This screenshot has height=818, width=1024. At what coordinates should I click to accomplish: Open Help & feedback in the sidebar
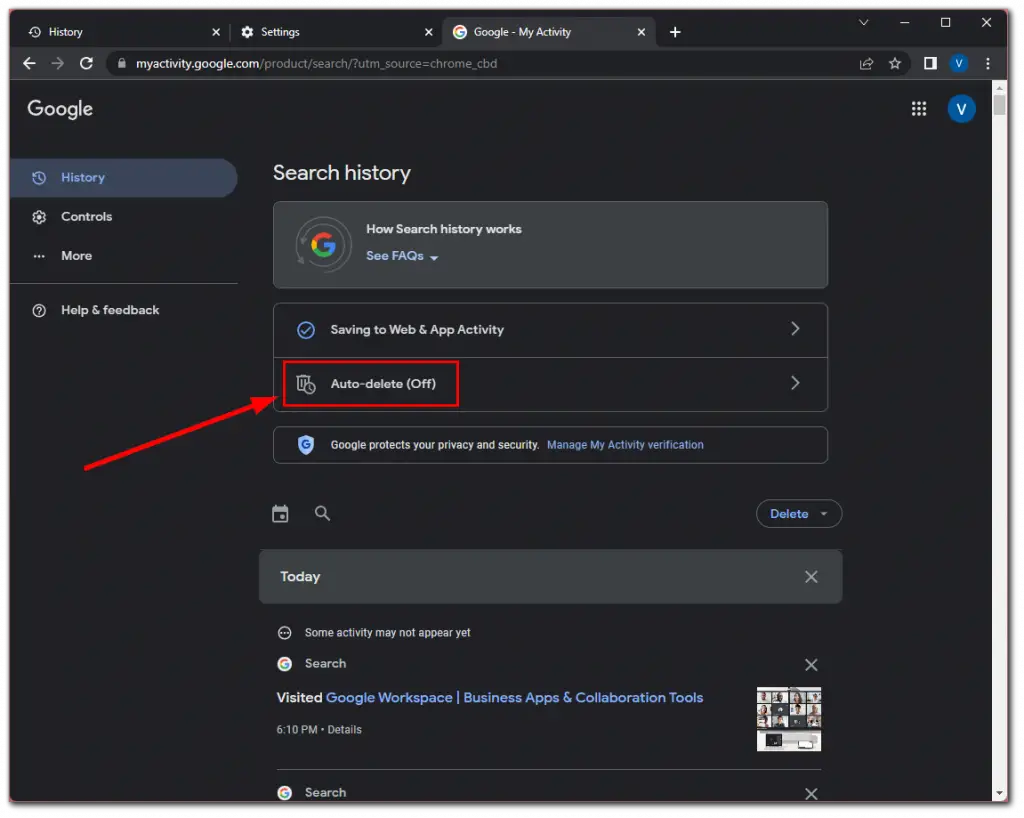(110, 310)
